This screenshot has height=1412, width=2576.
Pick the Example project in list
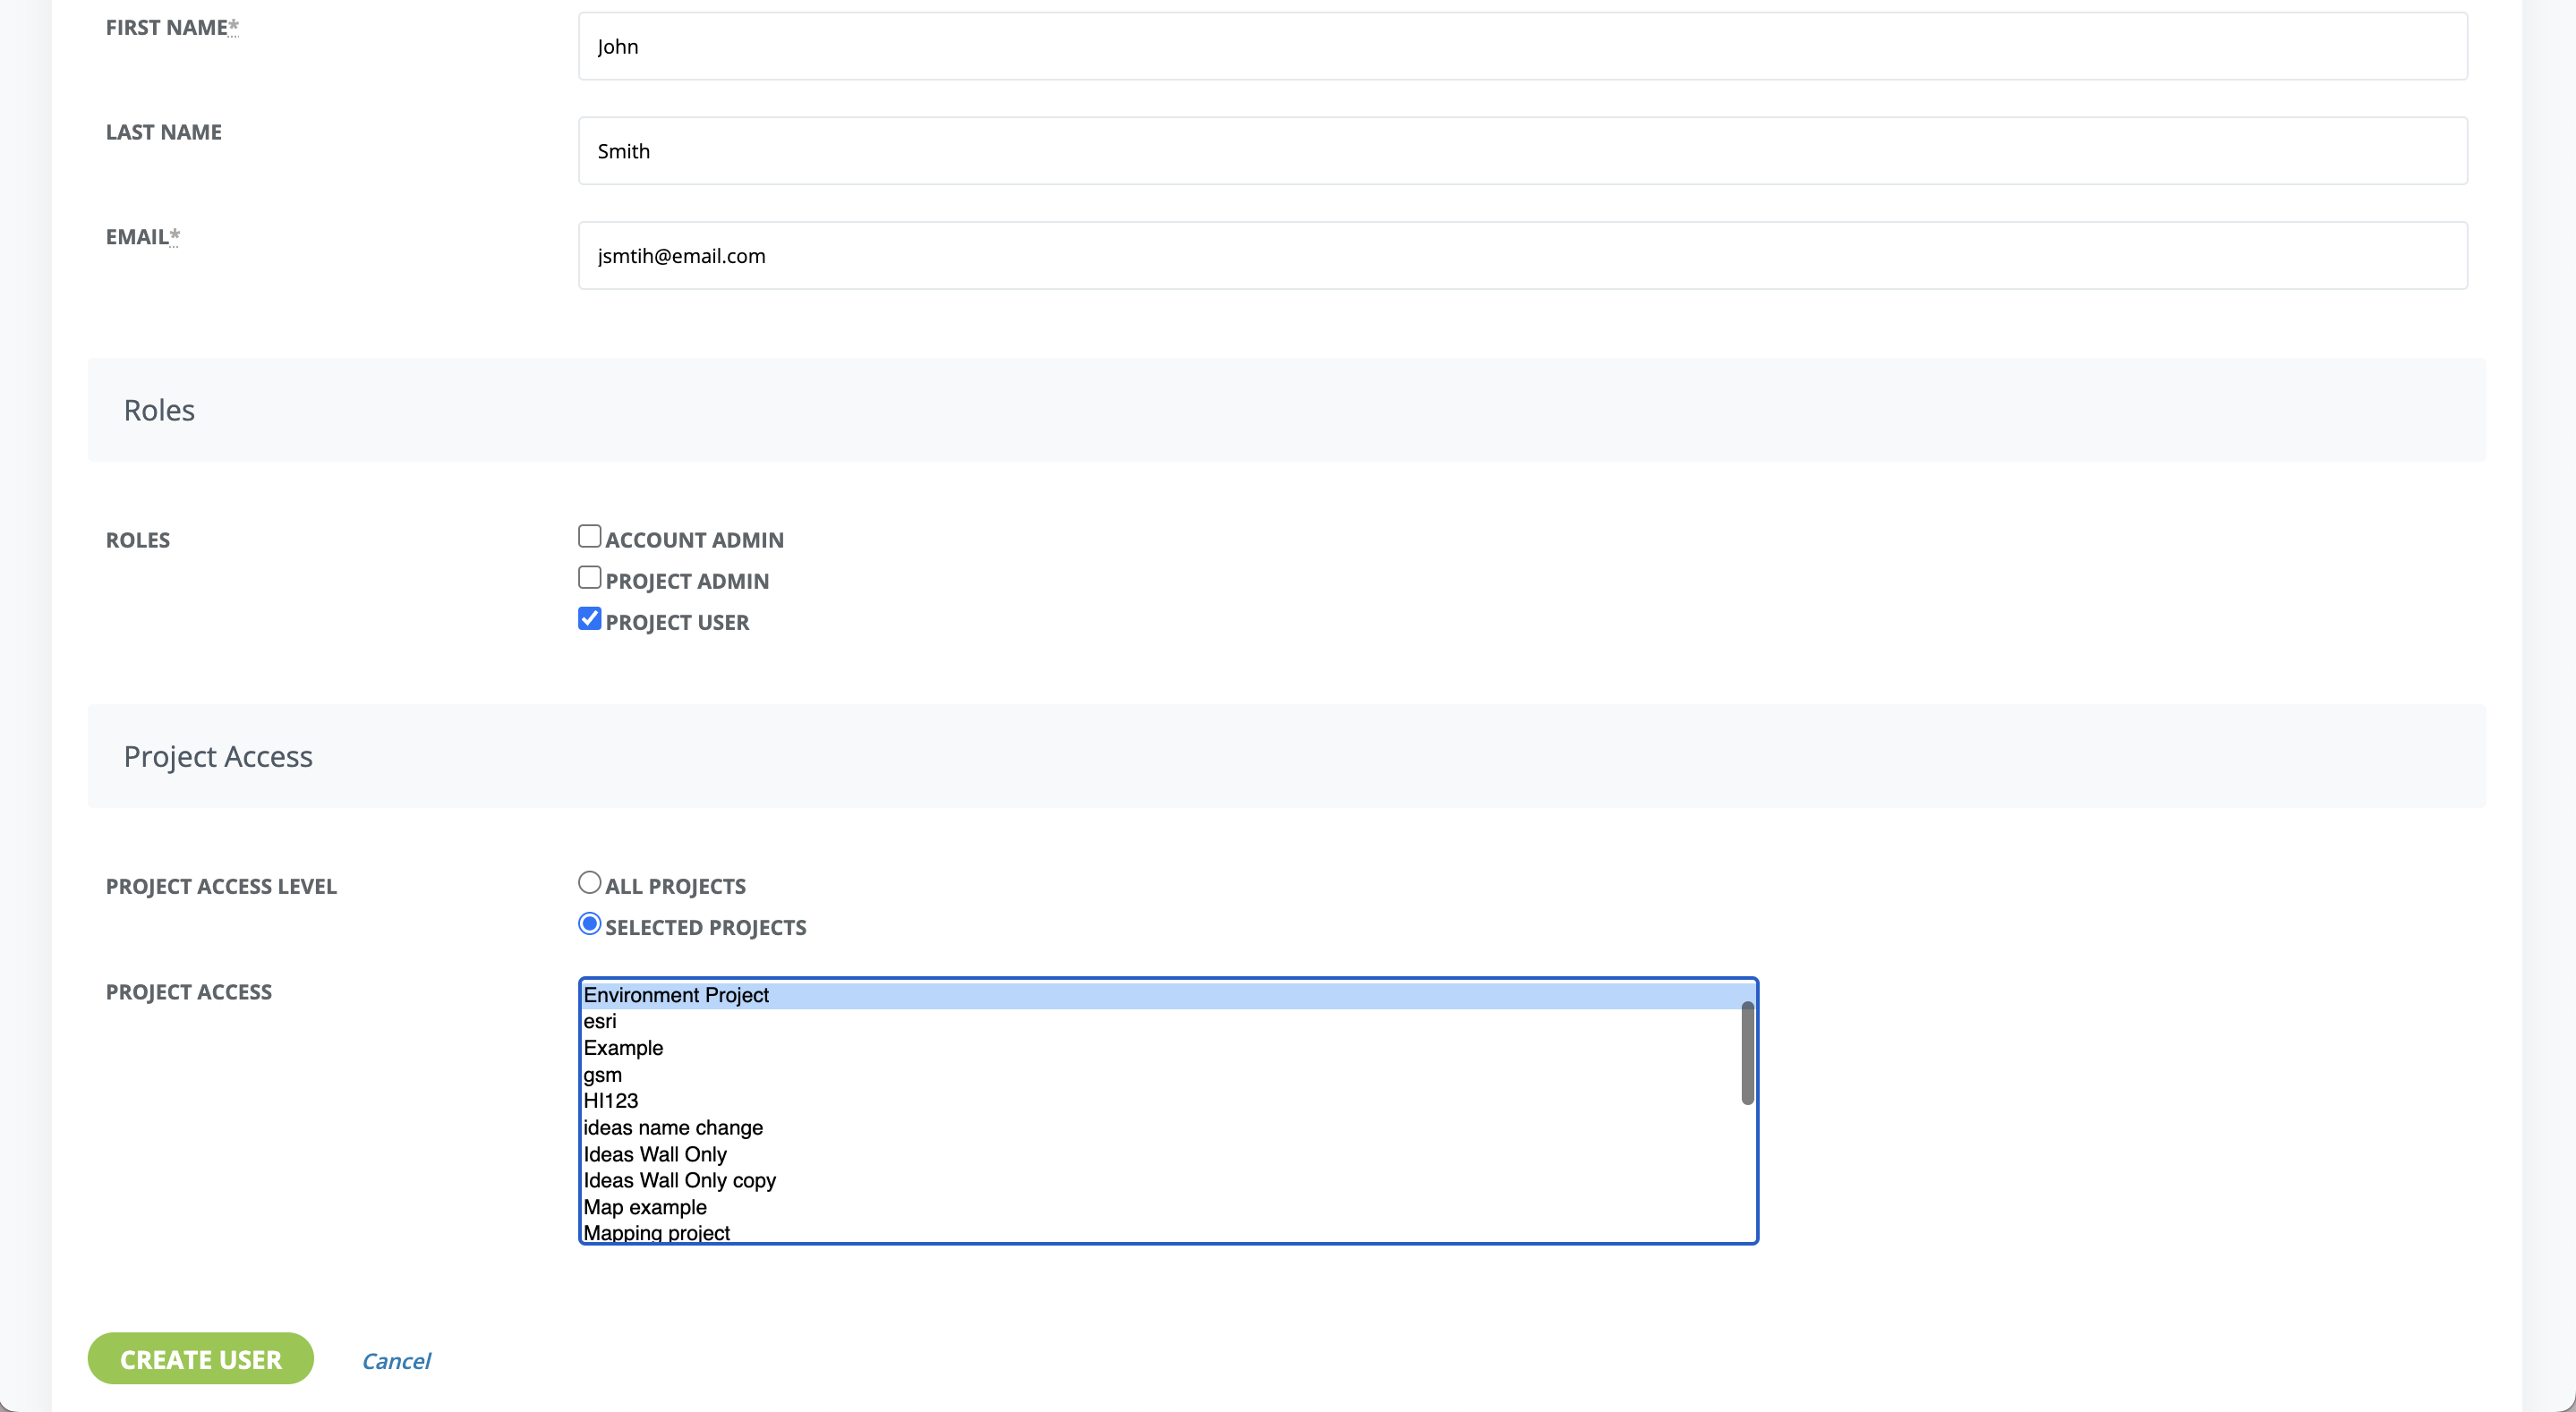(x=1161, y=1048)
